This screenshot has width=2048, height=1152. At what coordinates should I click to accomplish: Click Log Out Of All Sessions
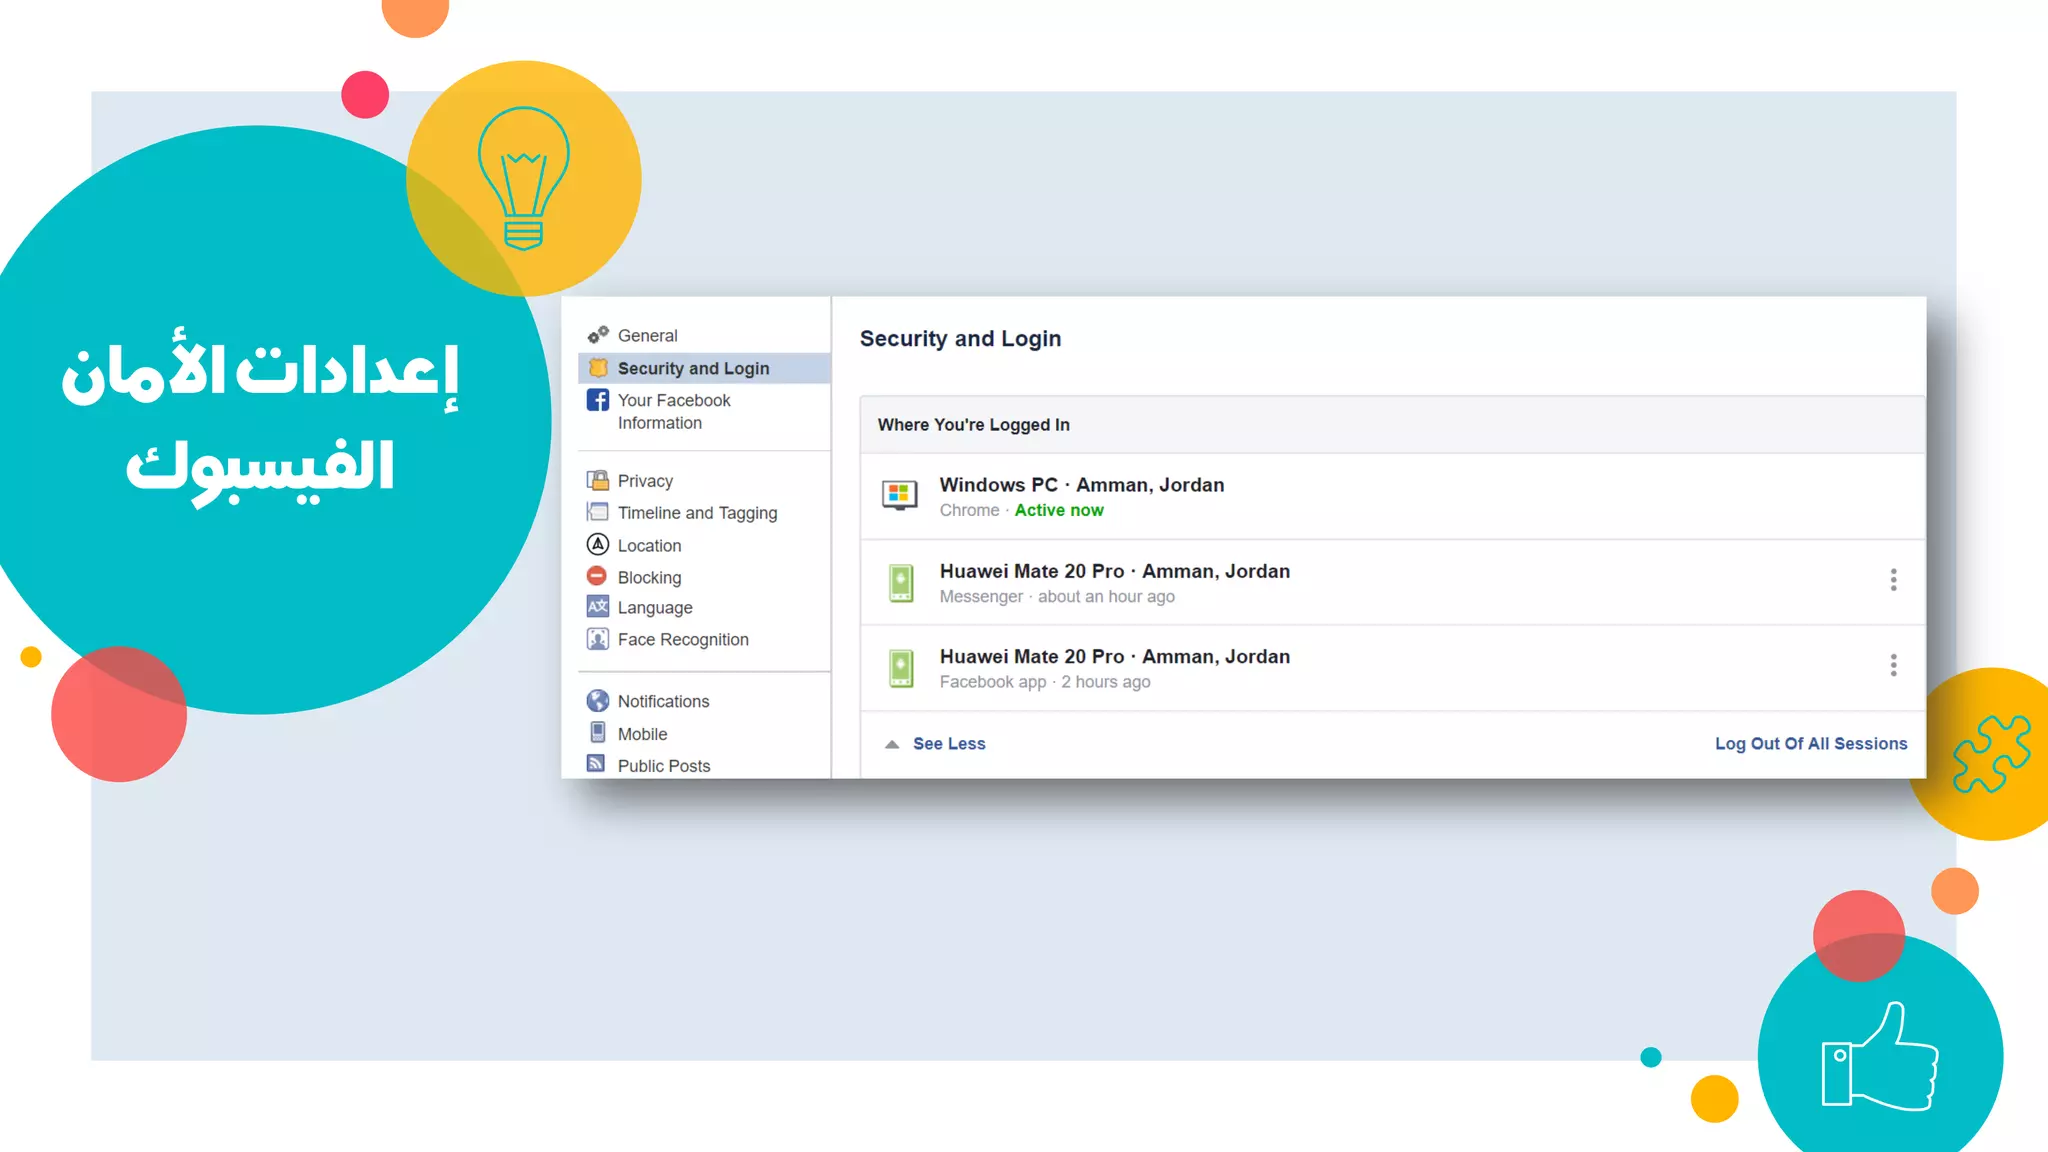pyautogui.click(x=1810, y=744)
